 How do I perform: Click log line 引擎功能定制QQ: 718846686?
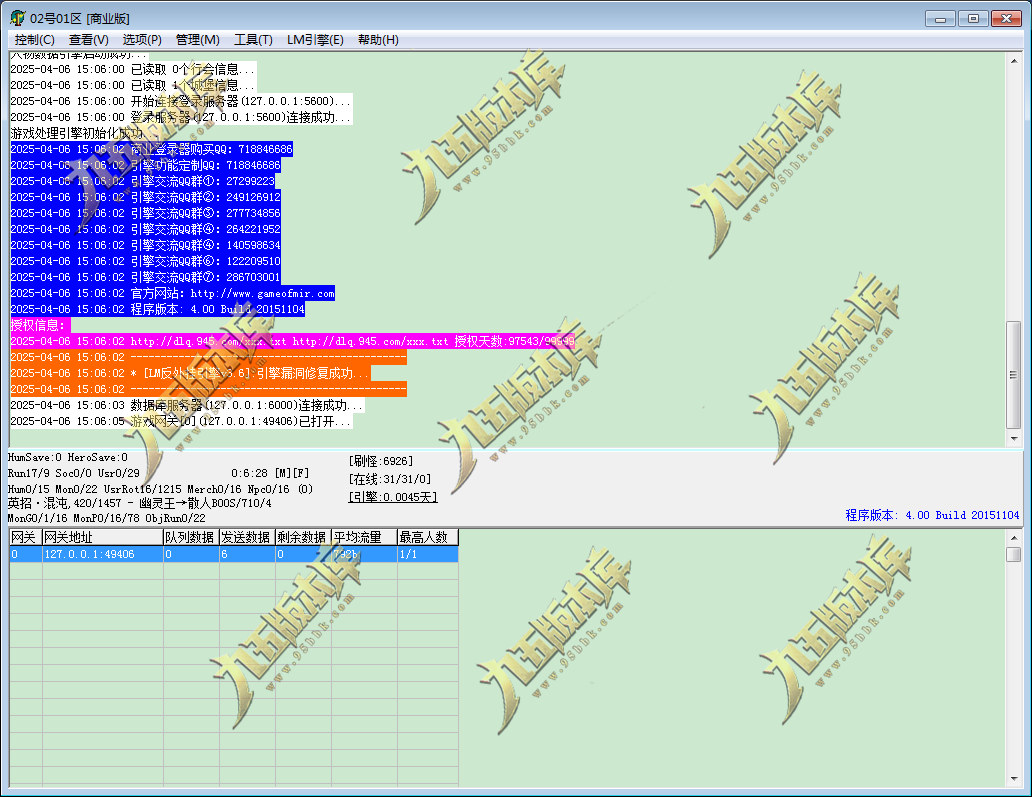(x=145, y=165)
